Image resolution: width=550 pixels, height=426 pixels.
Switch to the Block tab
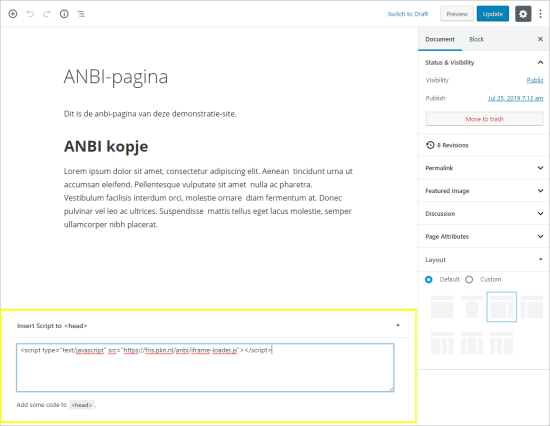[476, 39]
